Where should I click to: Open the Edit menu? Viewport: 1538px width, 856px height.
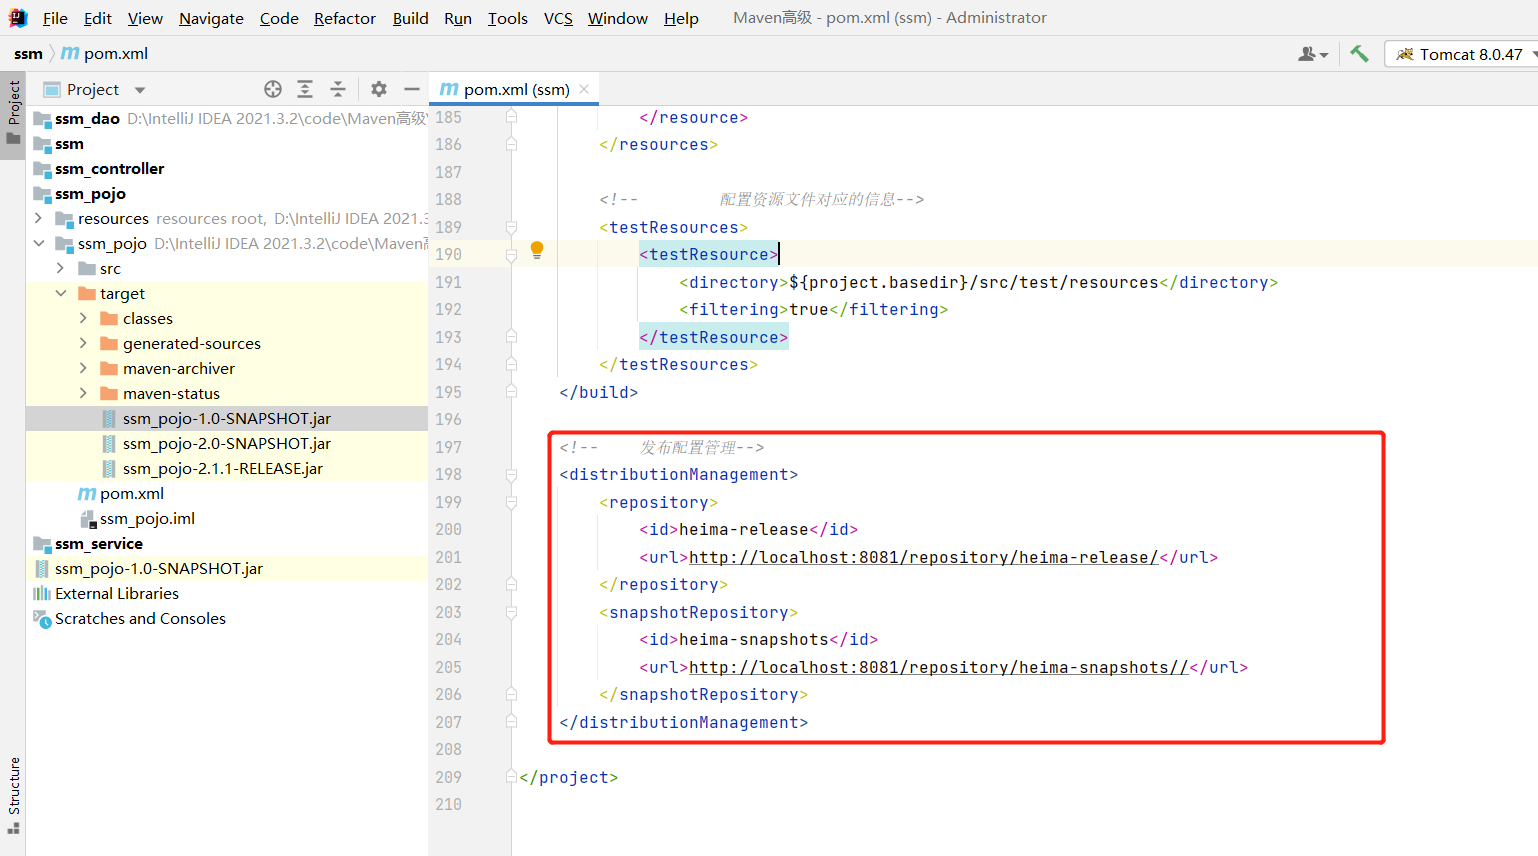[98, 18]
